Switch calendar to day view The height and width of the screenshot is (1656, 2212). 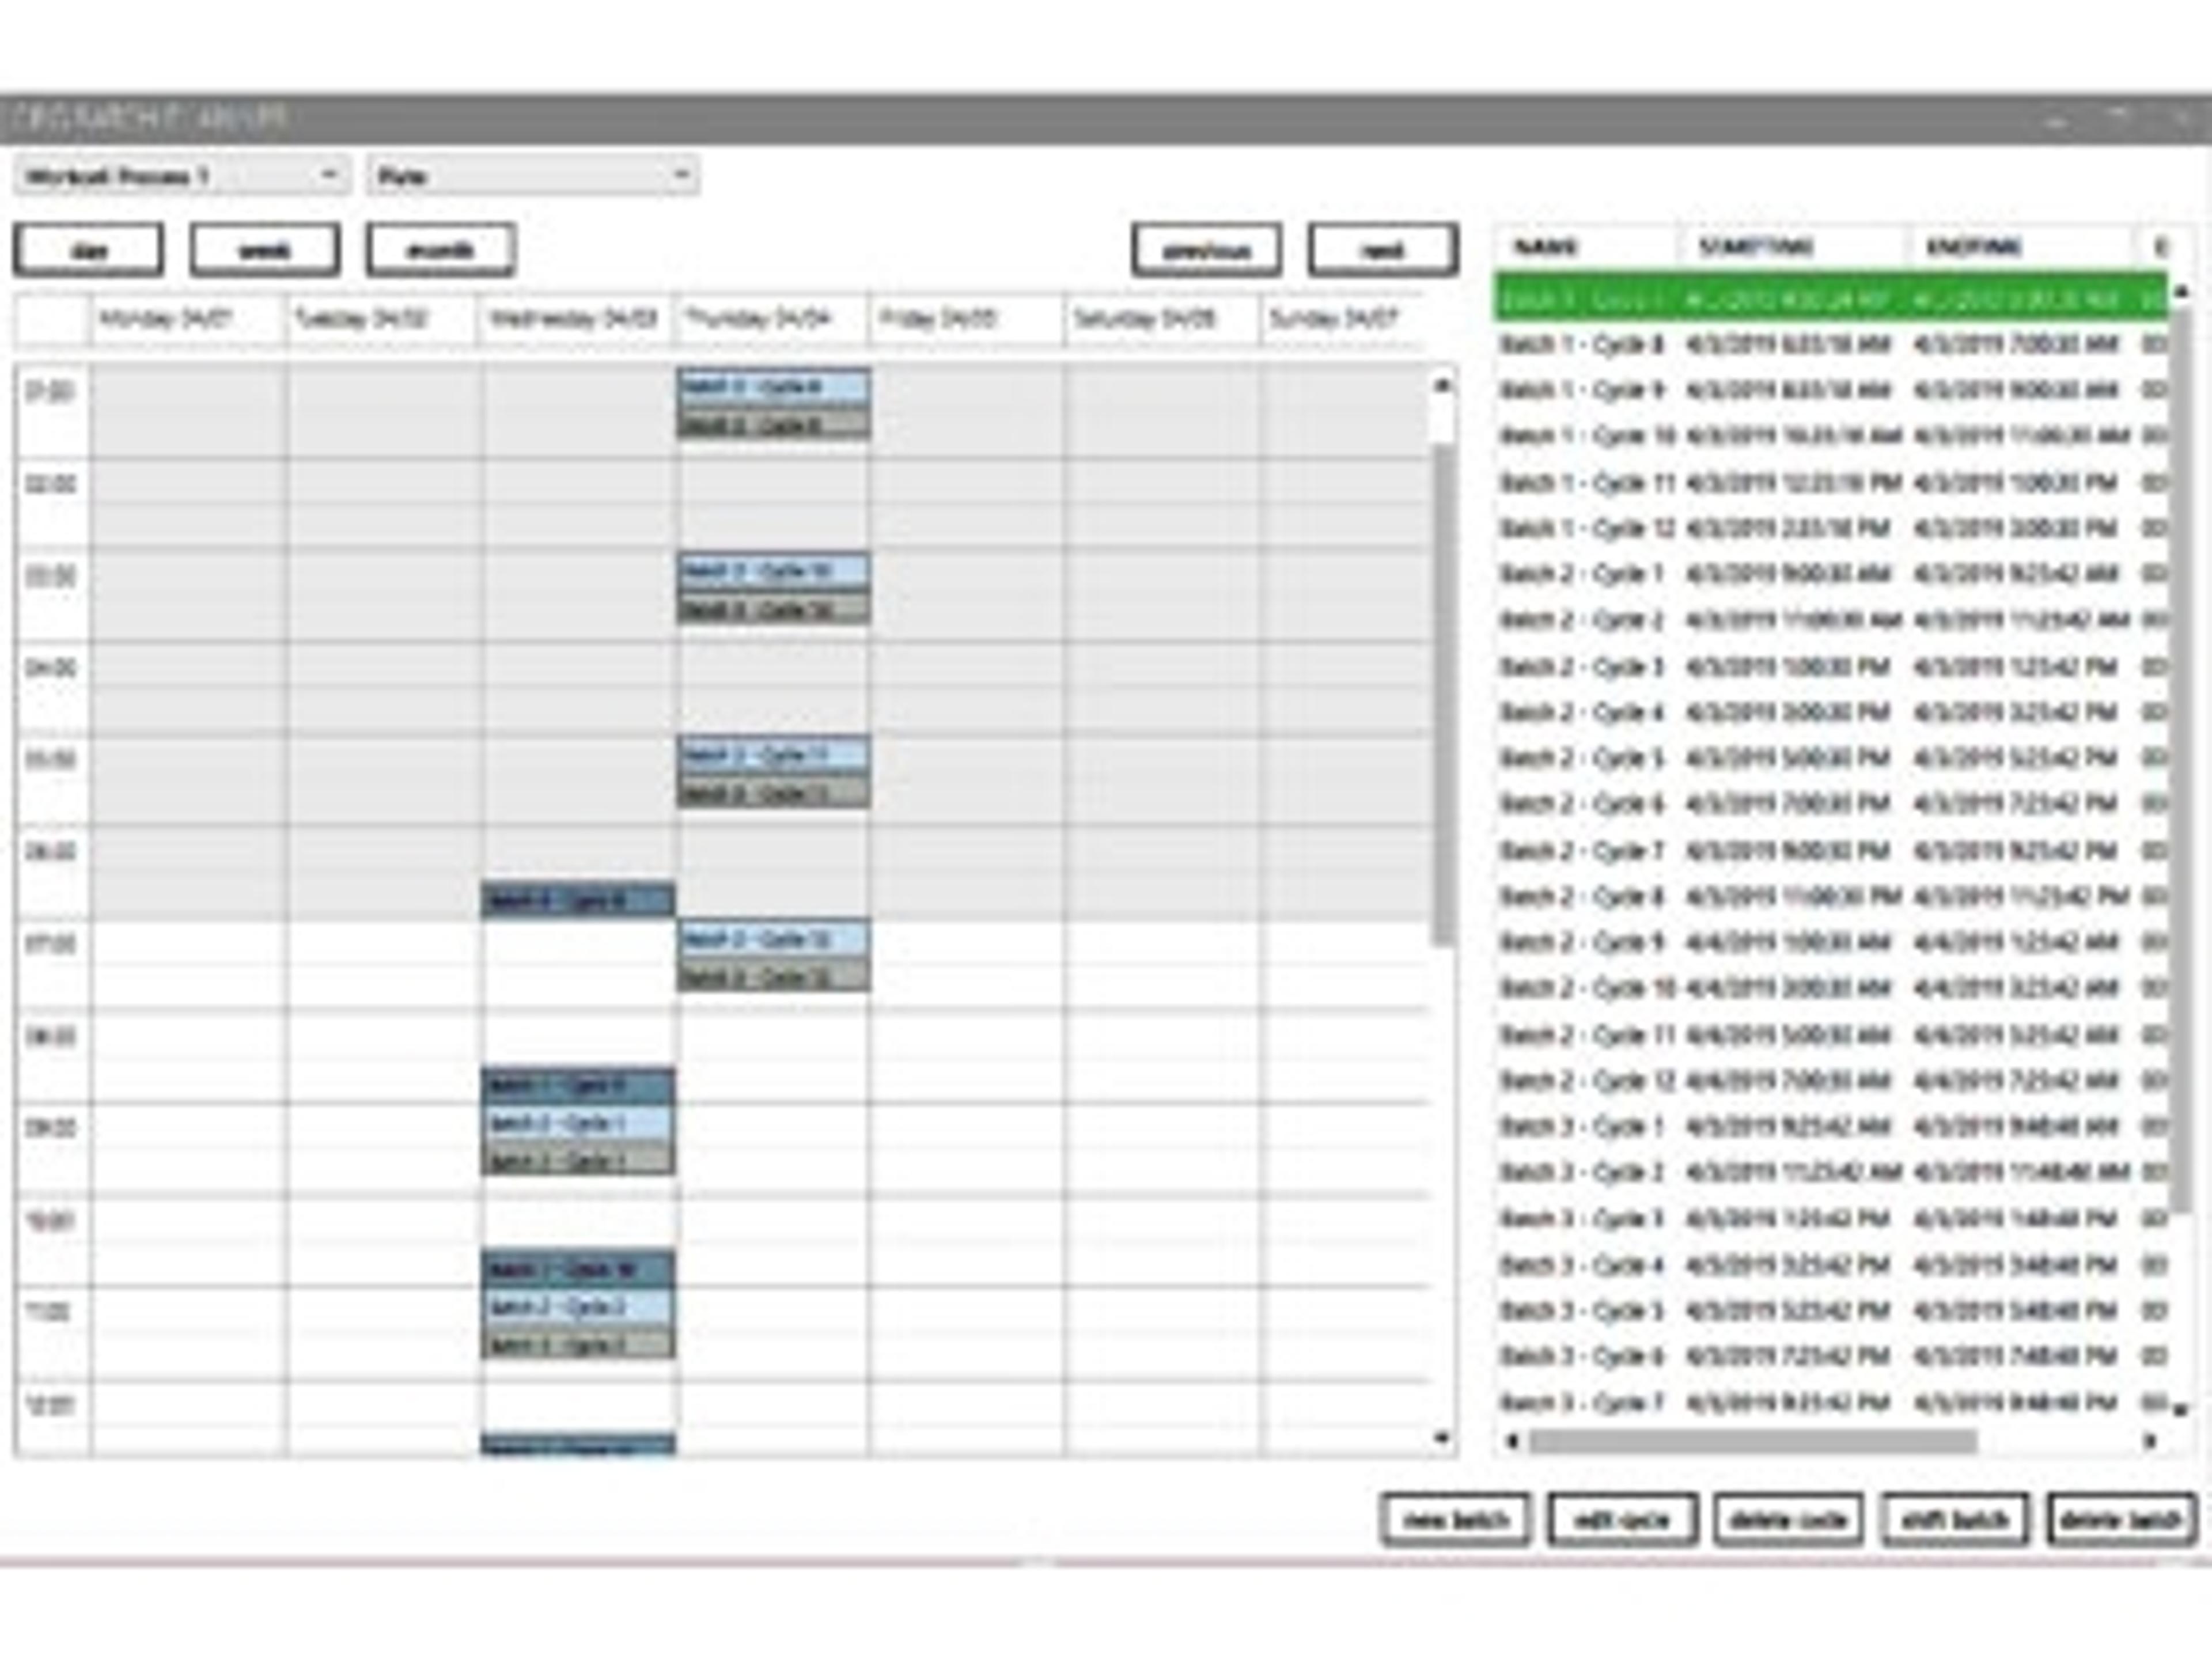click(88, 249)
